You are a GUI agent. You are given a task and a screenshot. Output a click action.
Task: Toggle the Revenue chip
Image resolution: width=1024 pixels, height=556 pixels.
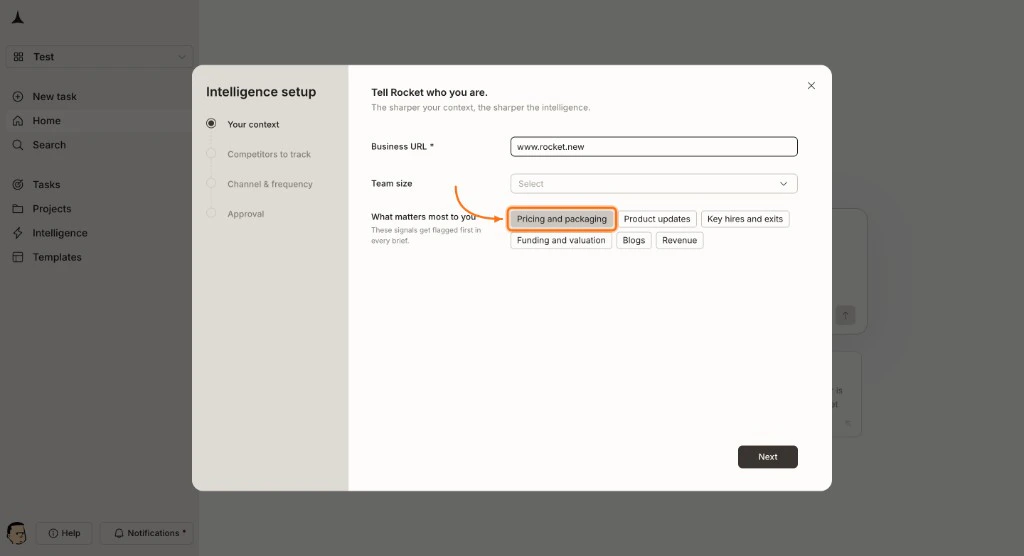tap(680, 240)
